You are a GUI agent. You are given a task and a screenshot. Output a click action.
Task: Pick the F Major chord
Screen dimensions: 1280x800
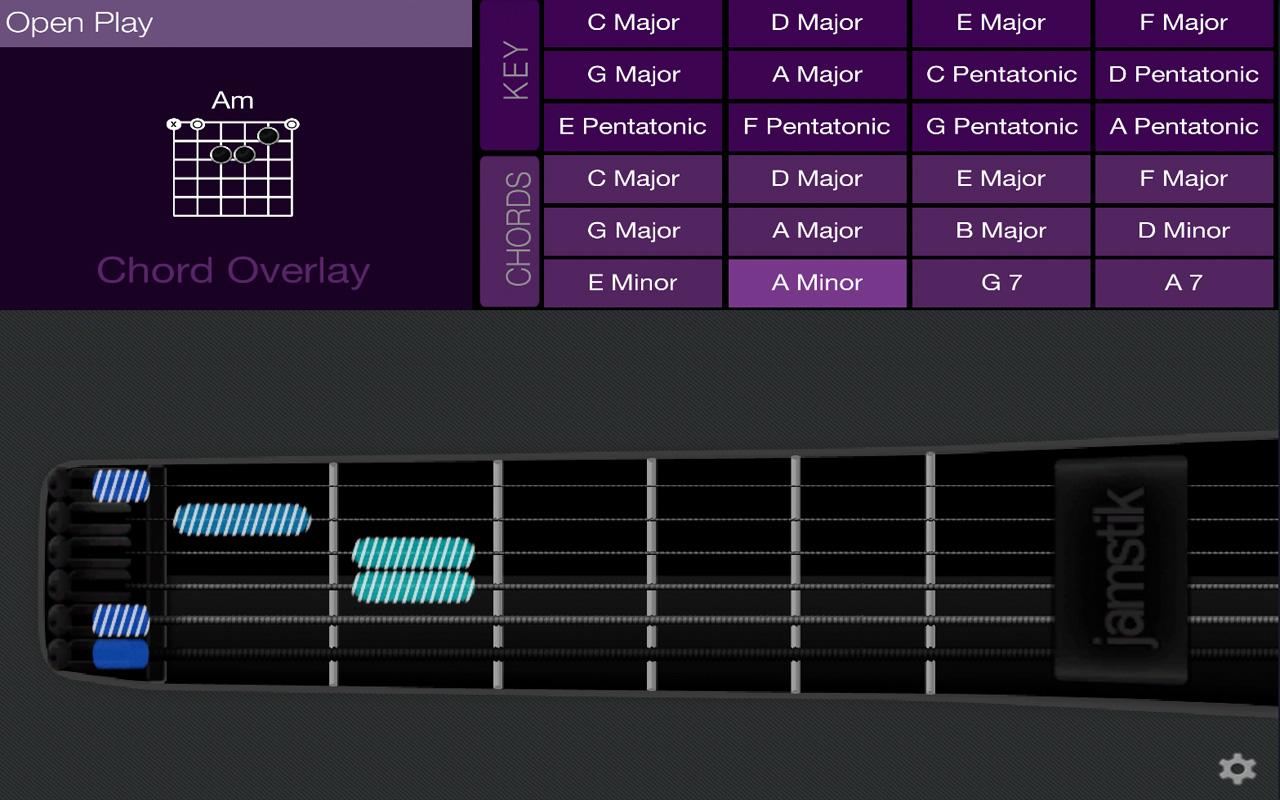1184,179
